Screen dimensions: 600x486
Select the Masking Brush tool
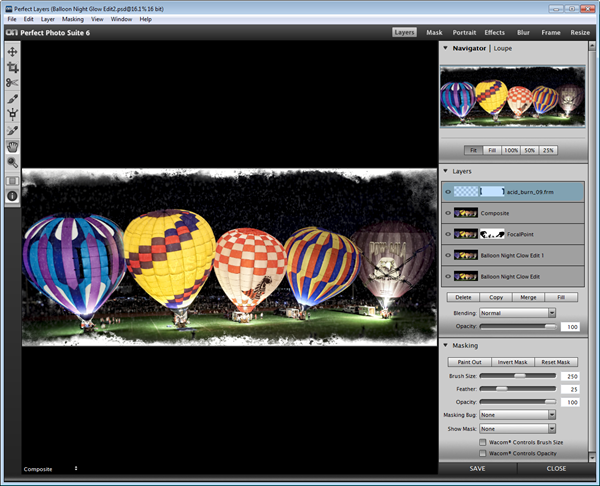click(12, 99)
